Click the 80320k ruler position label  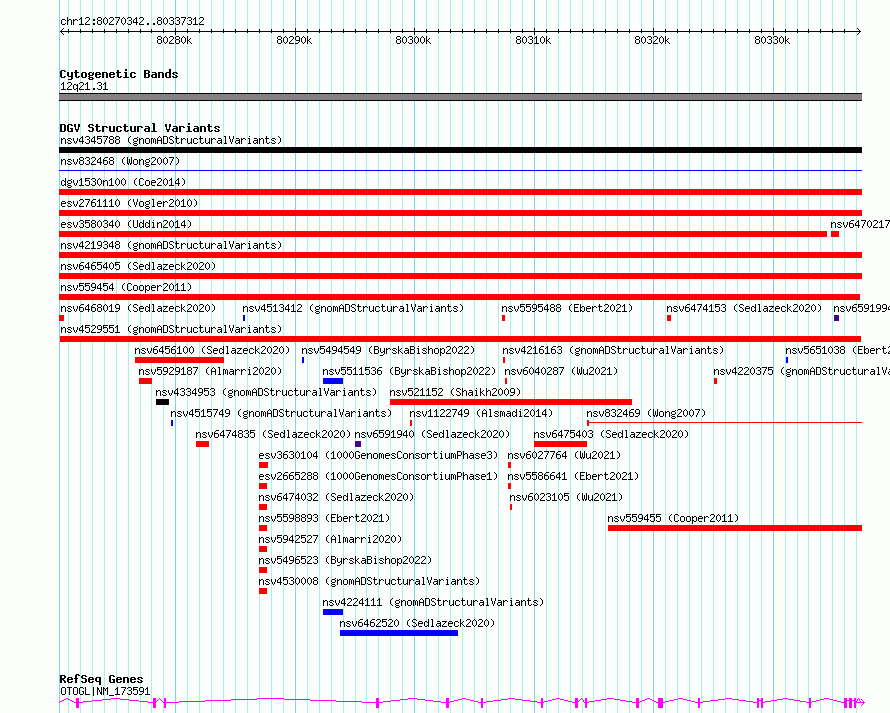[x=652, y=40]
